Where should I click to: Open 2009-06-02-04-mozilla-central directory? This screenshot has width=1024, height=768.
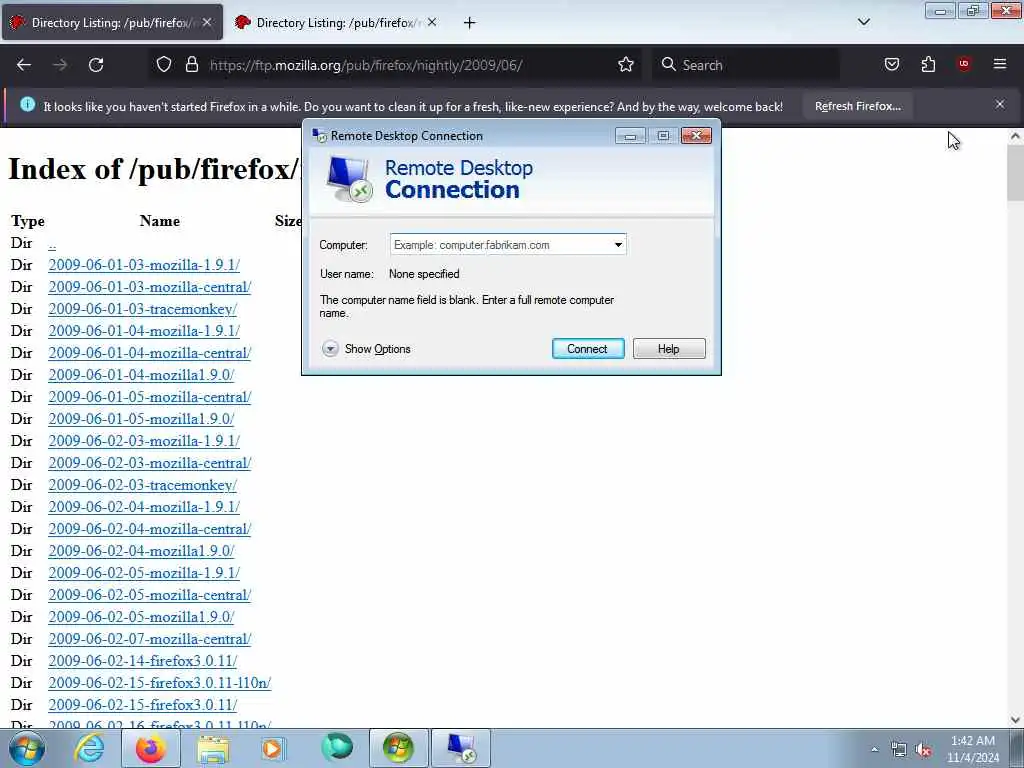[x=150, y=528]
